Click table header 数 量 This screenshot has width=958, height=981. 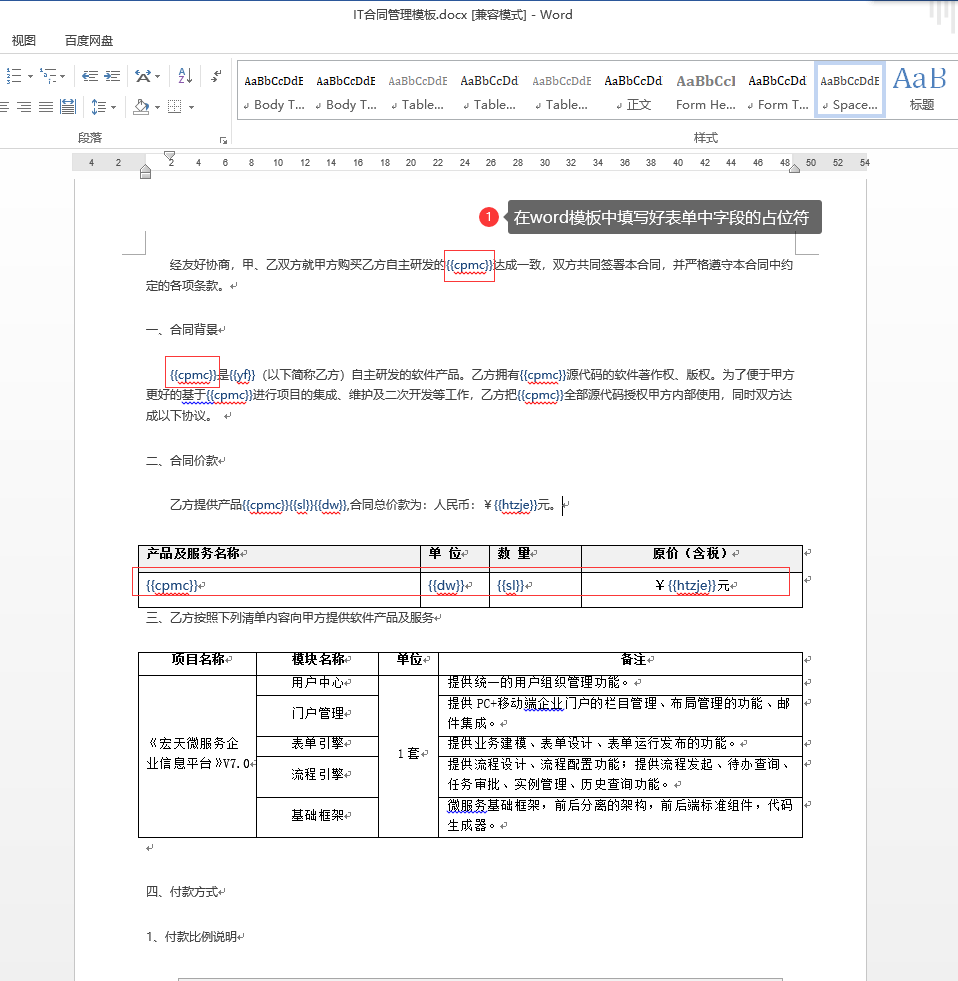pyautogui.click(x=514, y=554)
